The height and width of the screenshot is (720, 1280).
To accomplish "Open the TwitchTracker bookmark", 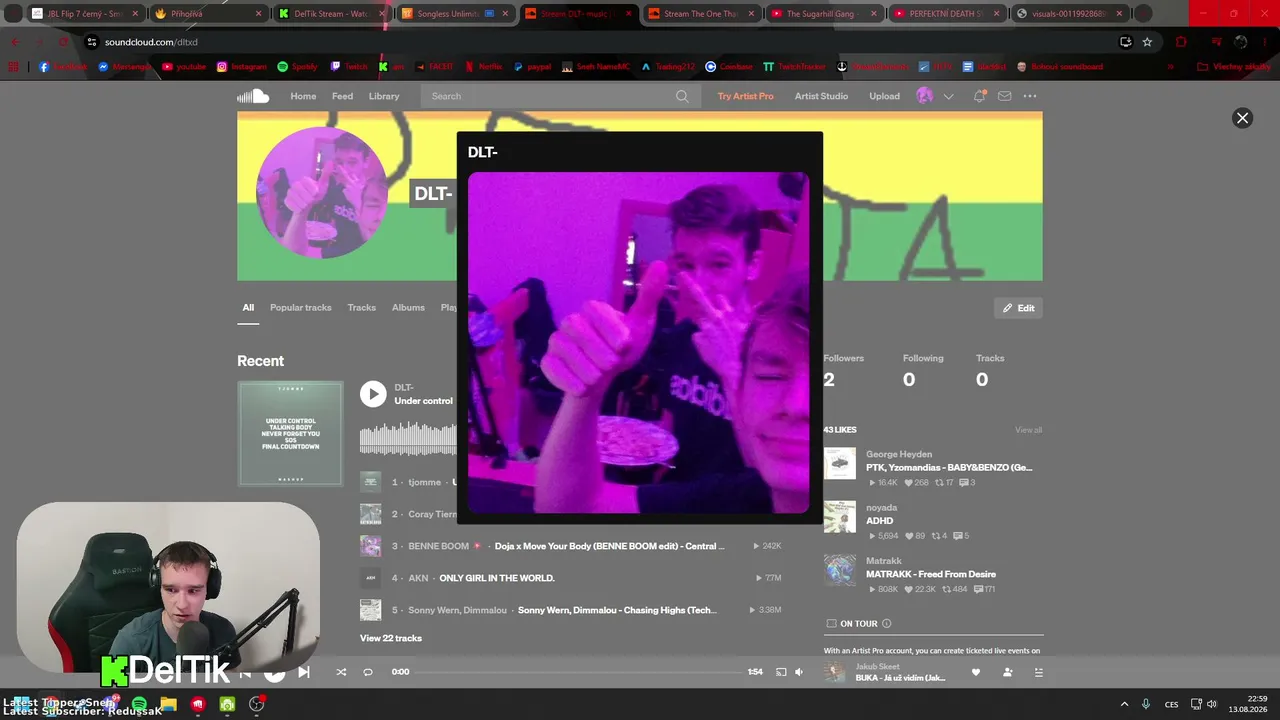I will (795, 67).
